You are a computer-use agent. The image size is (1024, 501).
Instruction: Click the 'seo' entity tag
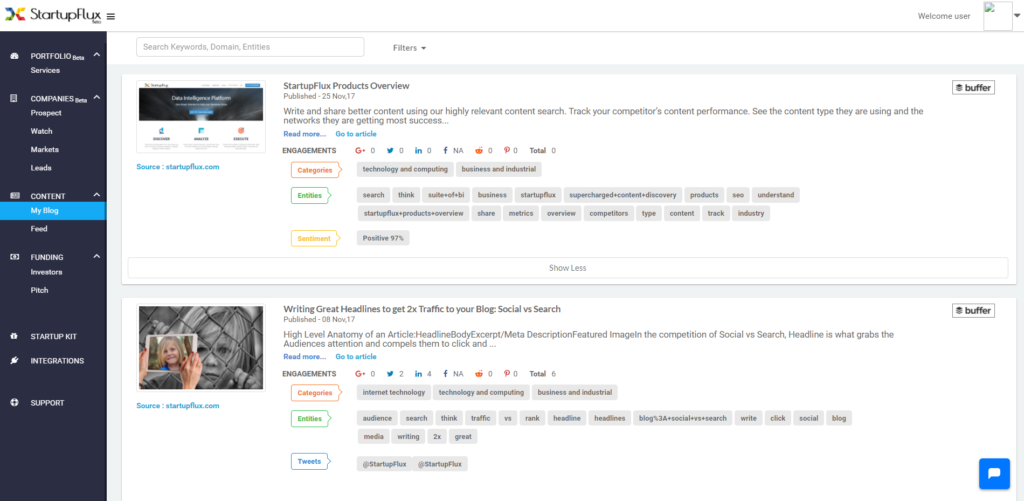pyautogui.click(x=738, y=195)
